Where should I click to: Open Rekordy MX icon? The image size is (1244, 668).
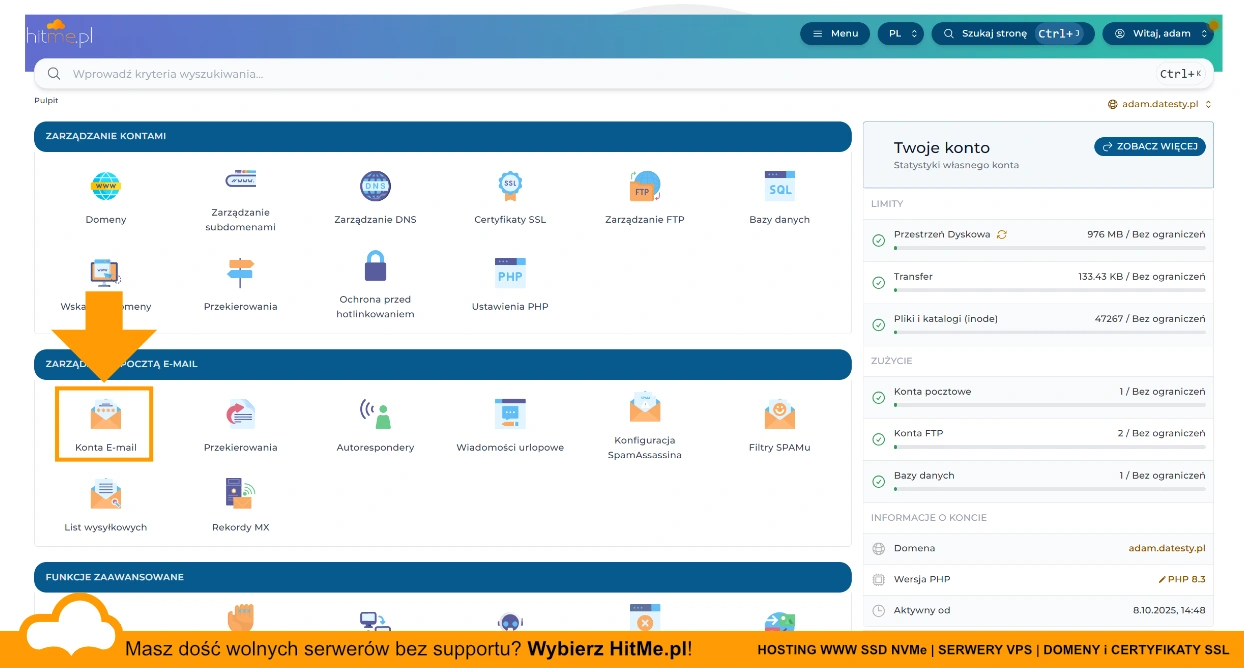pos(241,493)
